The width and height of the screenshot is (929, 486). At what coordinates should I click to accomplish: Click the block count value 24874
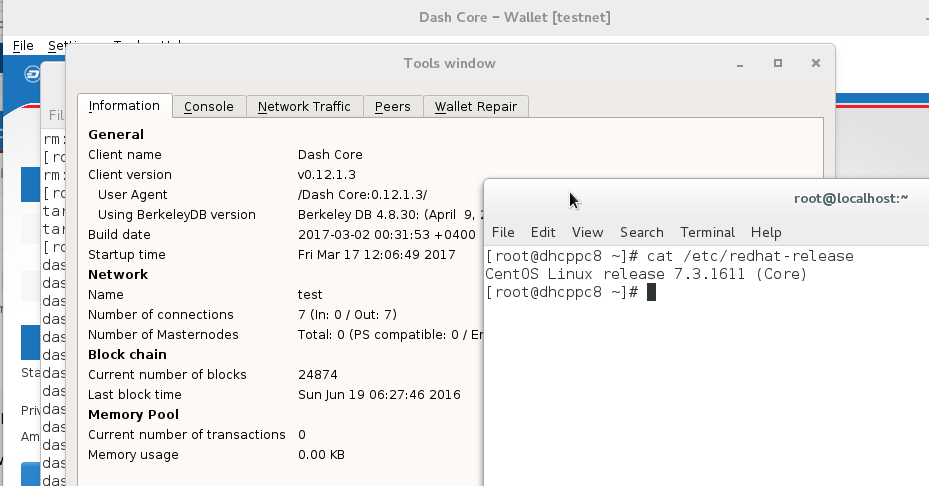pyautogui.click(x=318, y=375)
